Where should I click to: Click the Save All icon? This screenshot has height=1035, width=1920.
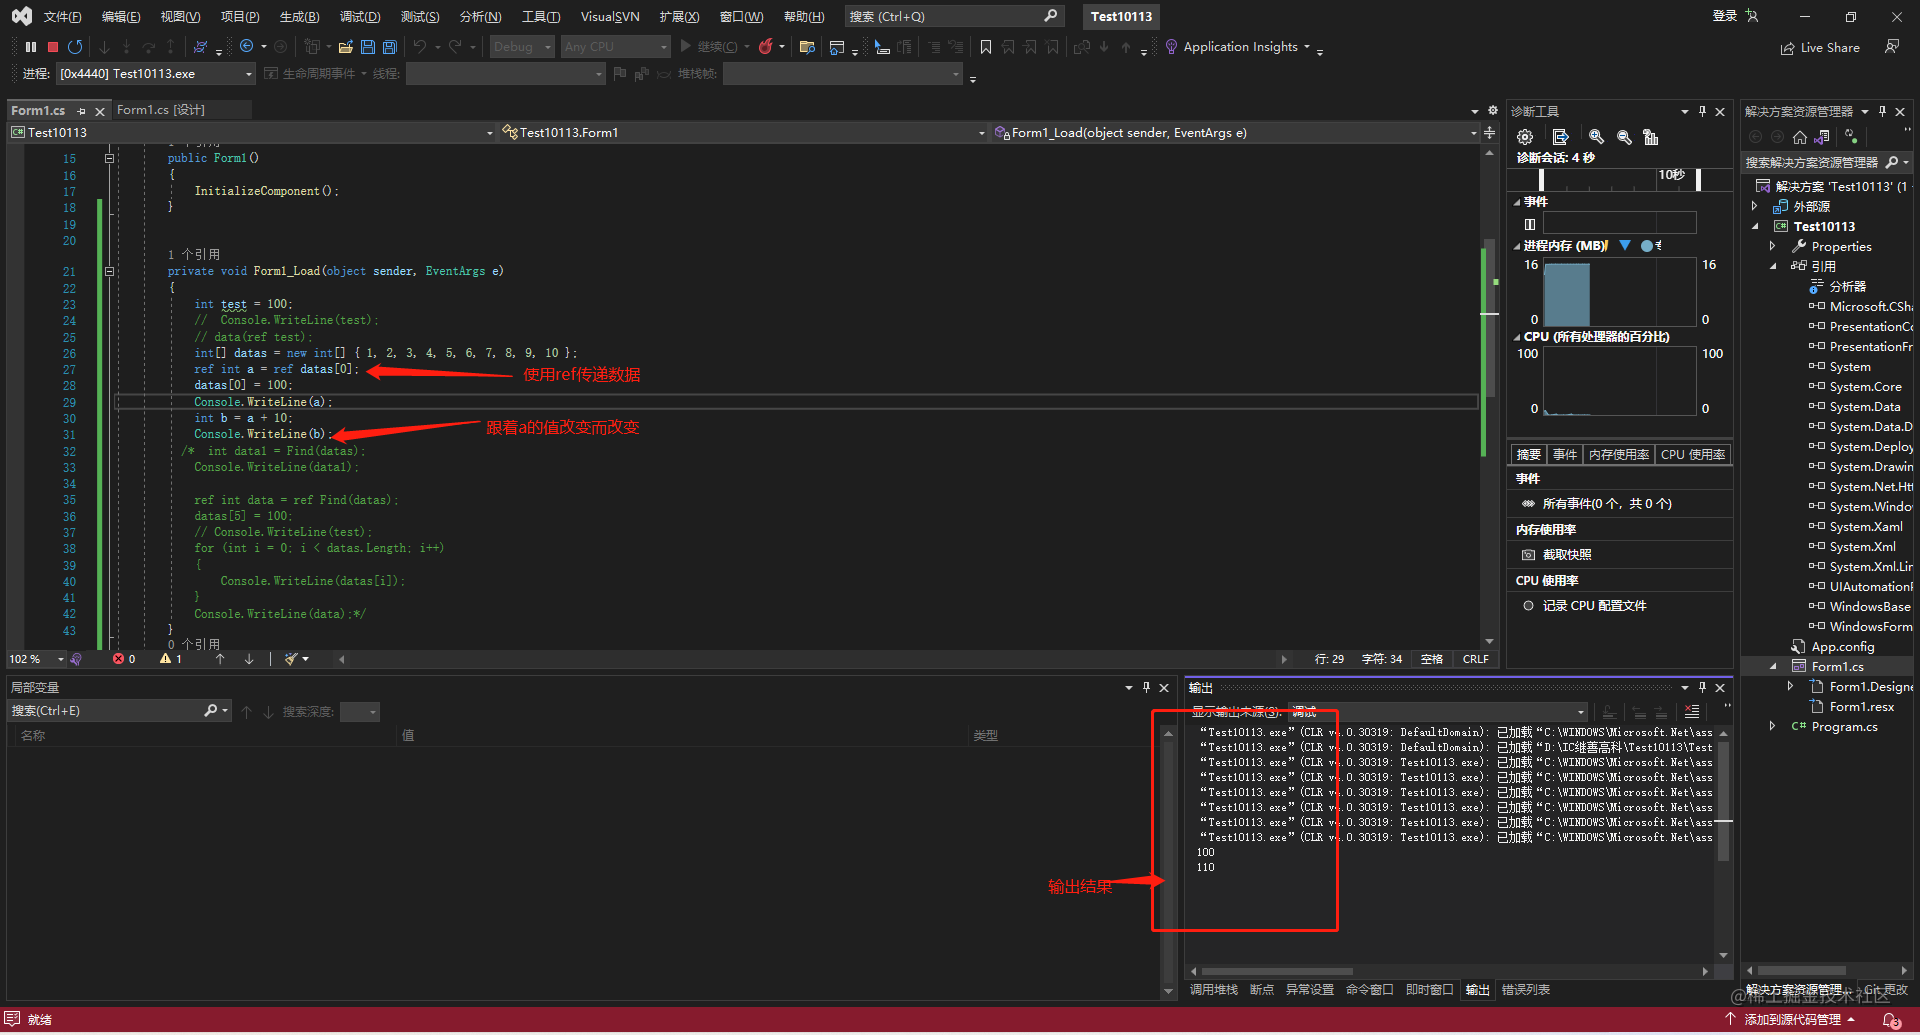pos(390,47)
